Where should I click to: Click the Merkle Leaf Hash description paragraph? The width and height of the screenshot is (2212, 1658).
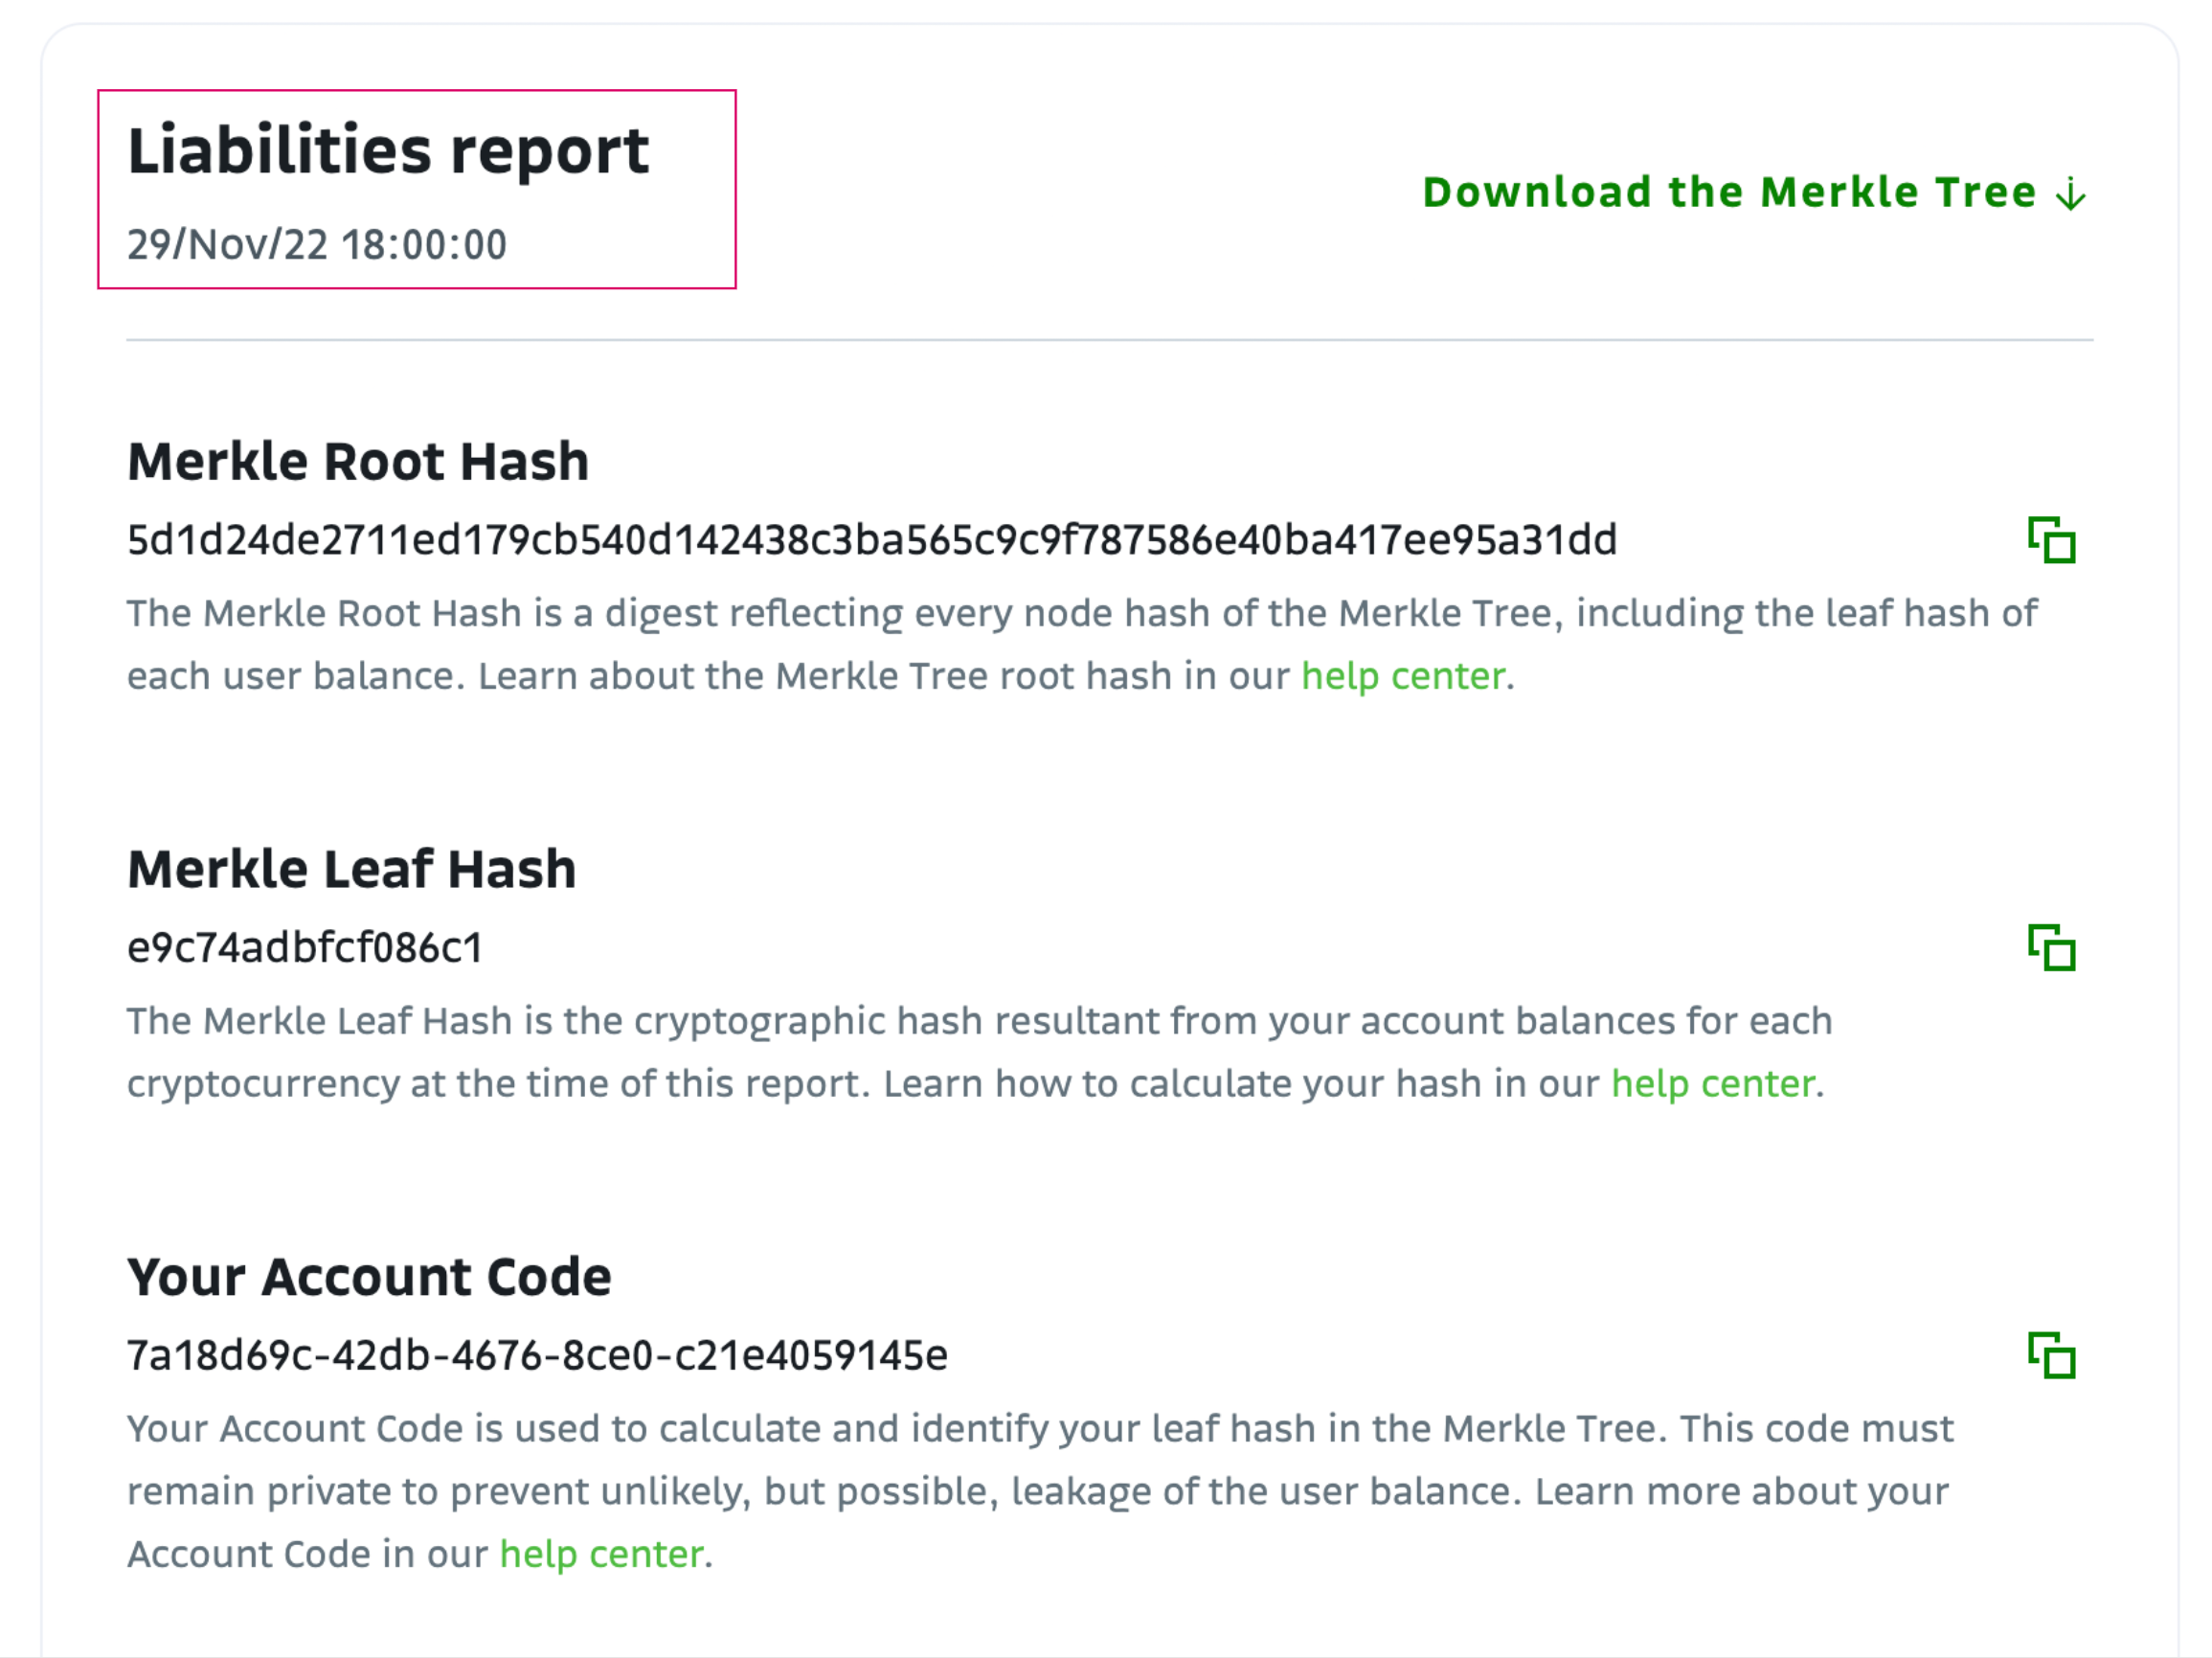pyautogui.click(x=980, y=1052)
